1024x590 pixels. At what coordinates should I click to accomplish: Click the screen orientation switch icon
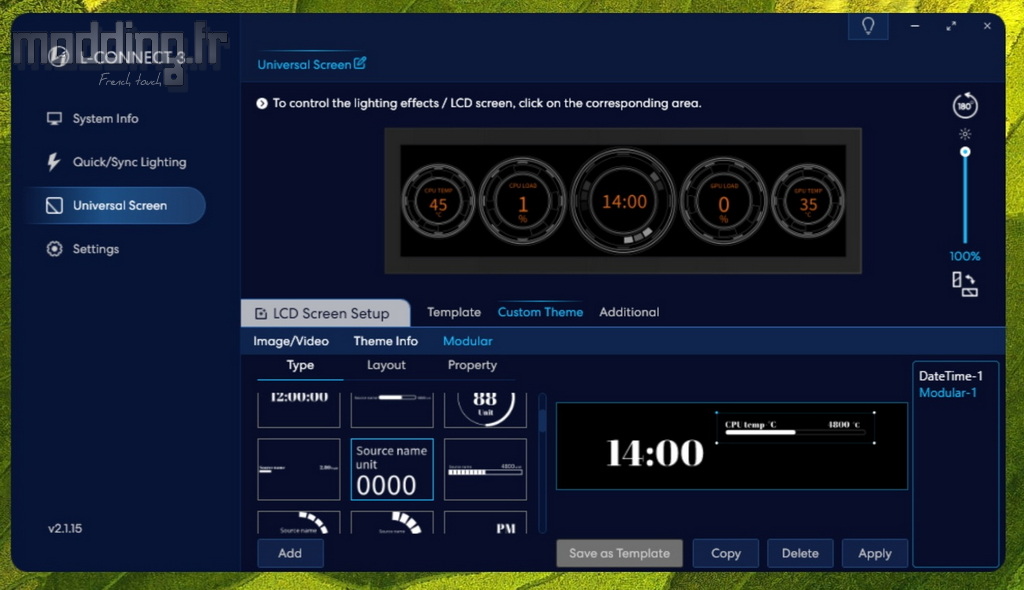coord(965,284)
